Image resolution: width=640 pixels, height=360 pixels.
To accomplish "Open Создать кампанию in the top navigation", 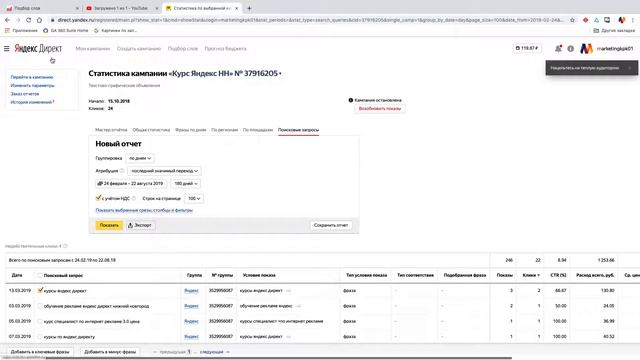I will (139, 49).
